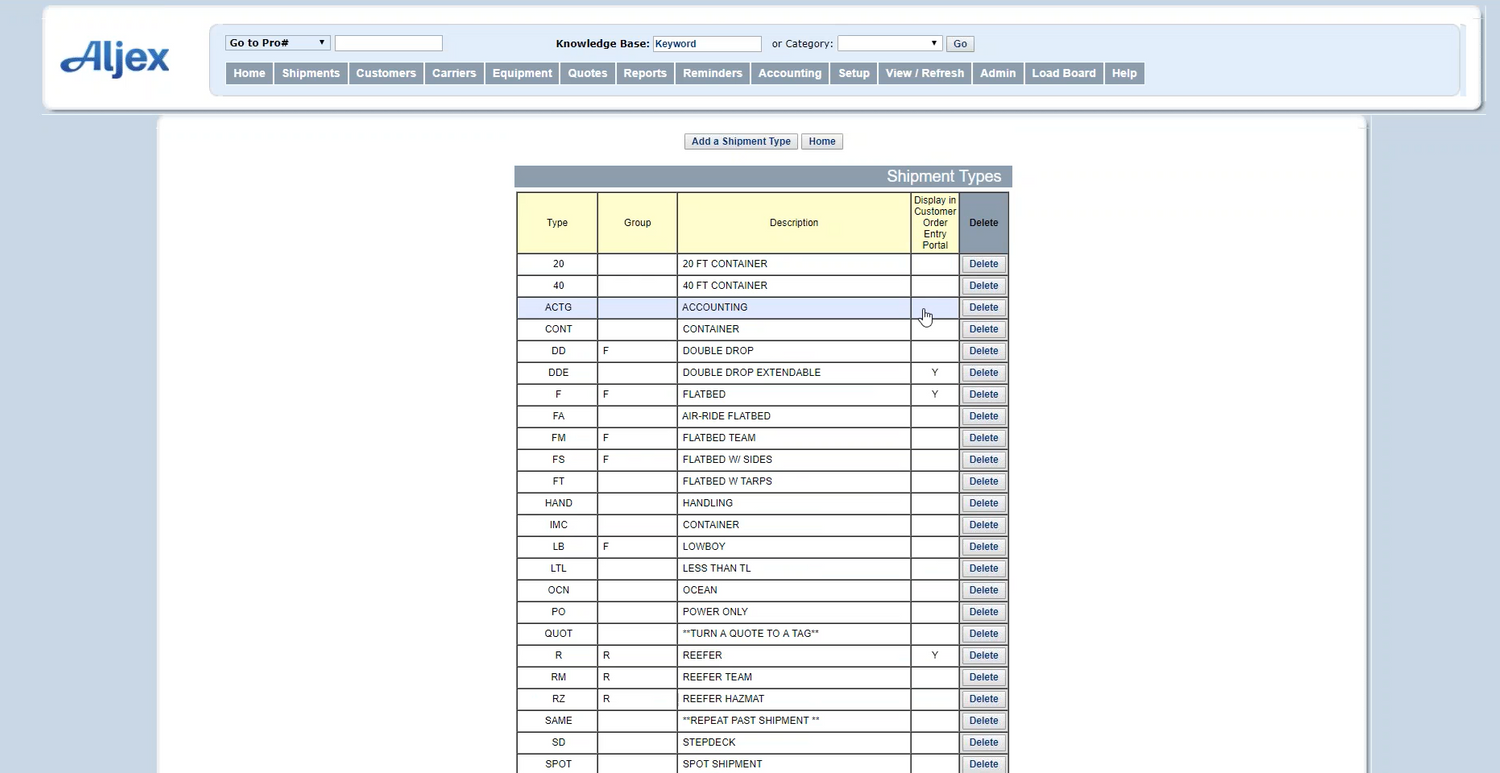Viewport: 1500px width, 773px height.
Task: Open the Accounting menu
Action: [x=789, y=73]
